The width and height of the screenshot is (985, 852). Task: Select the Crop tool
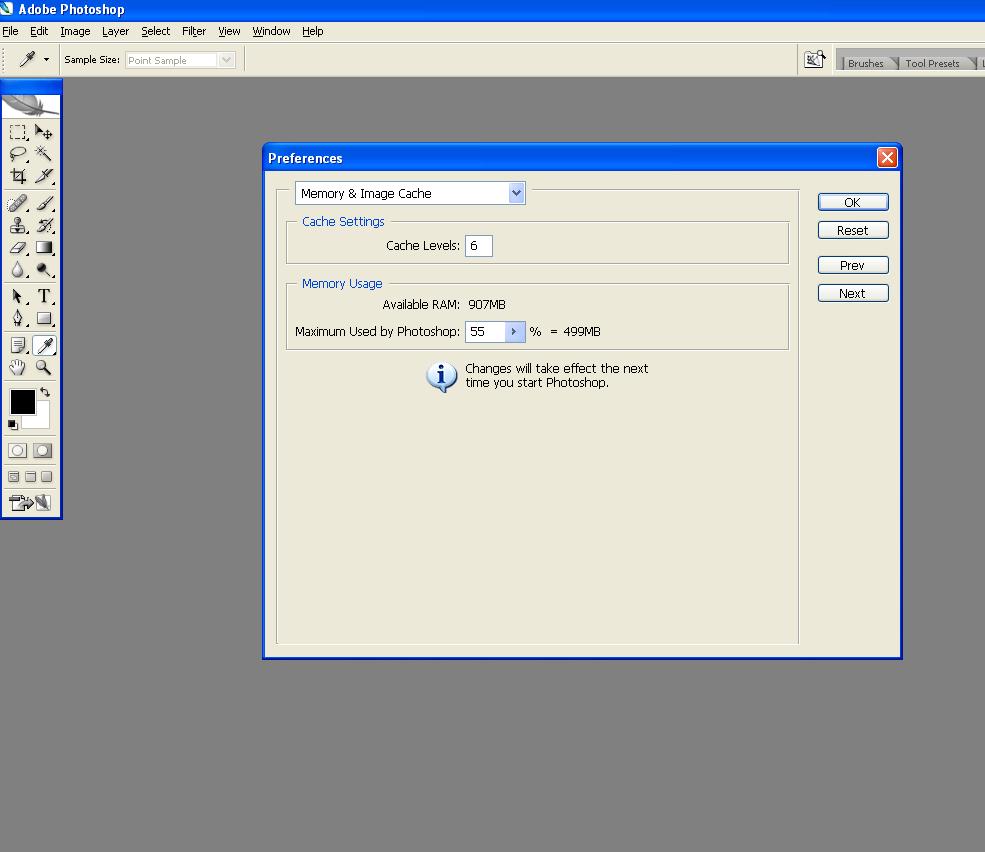[18, 176]
